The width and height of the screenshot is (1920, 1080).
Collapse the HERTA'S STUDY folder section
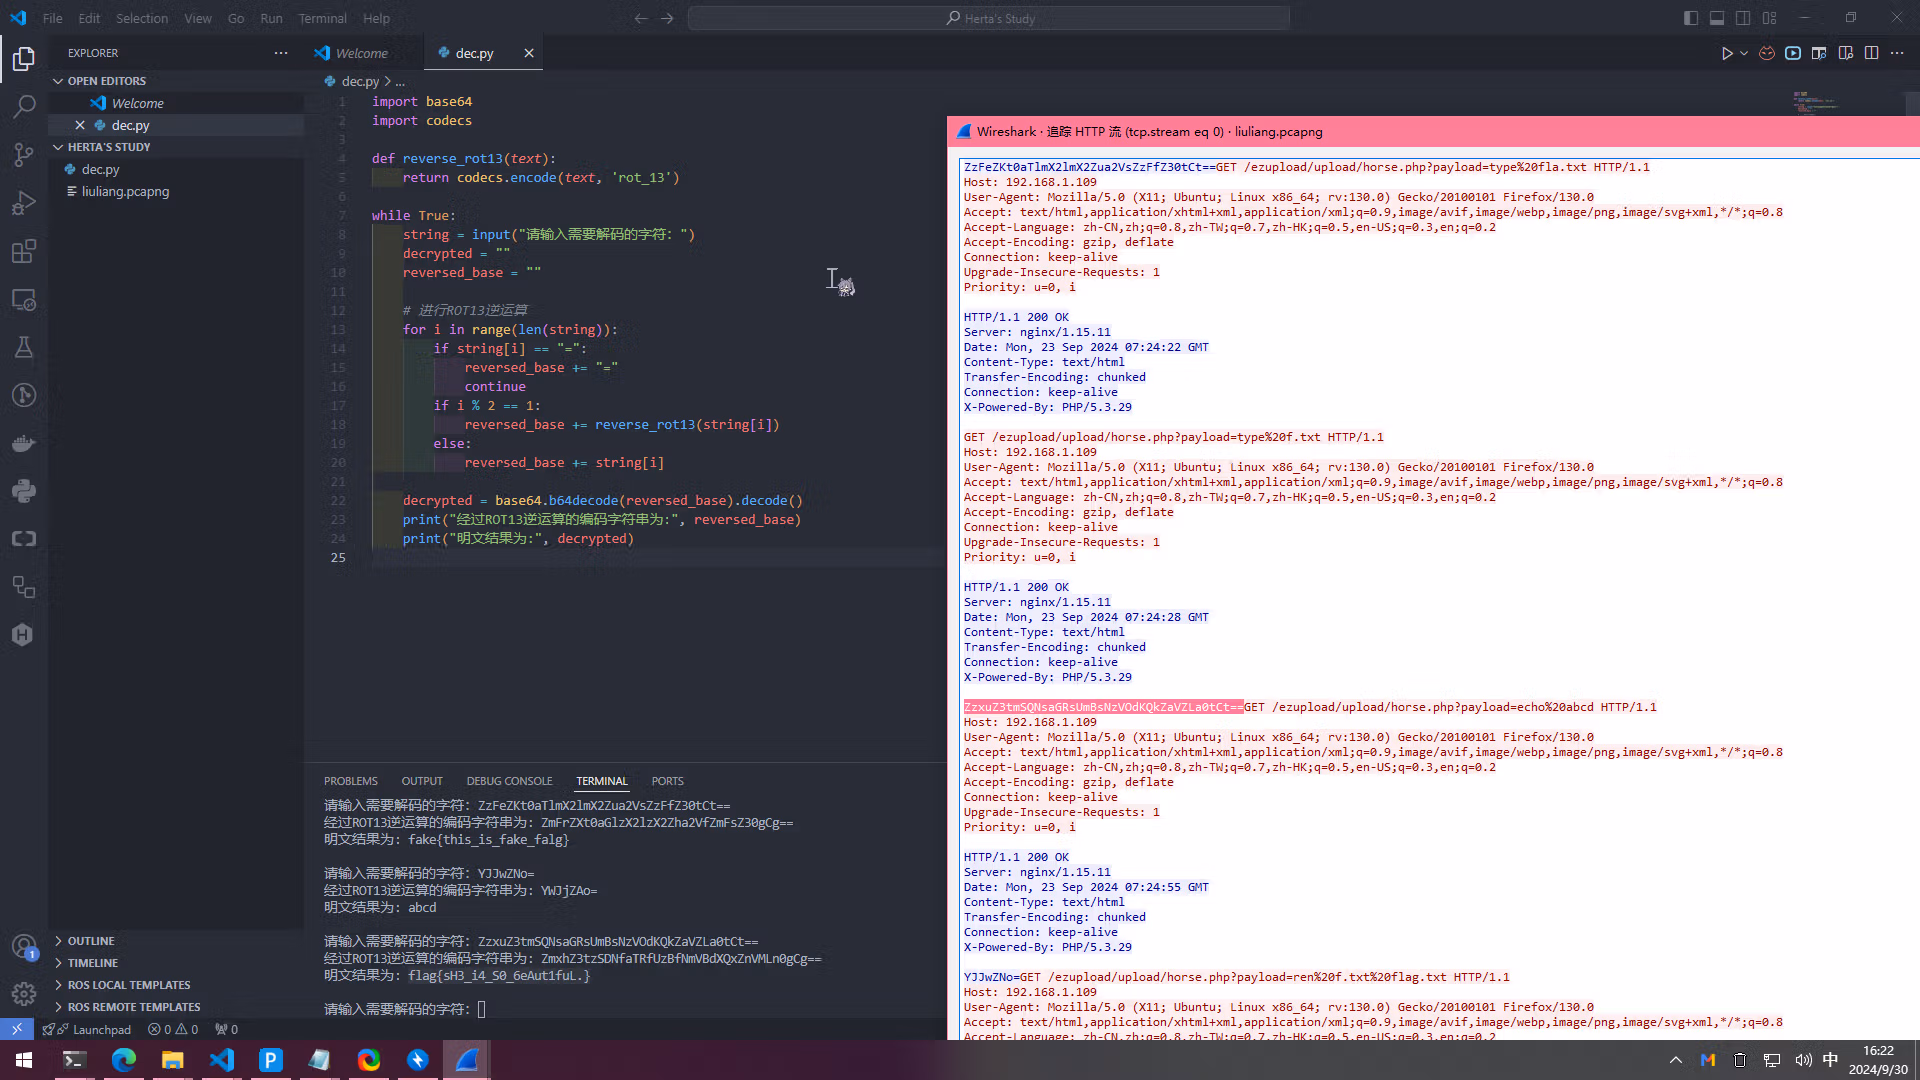tap(176, 147)
